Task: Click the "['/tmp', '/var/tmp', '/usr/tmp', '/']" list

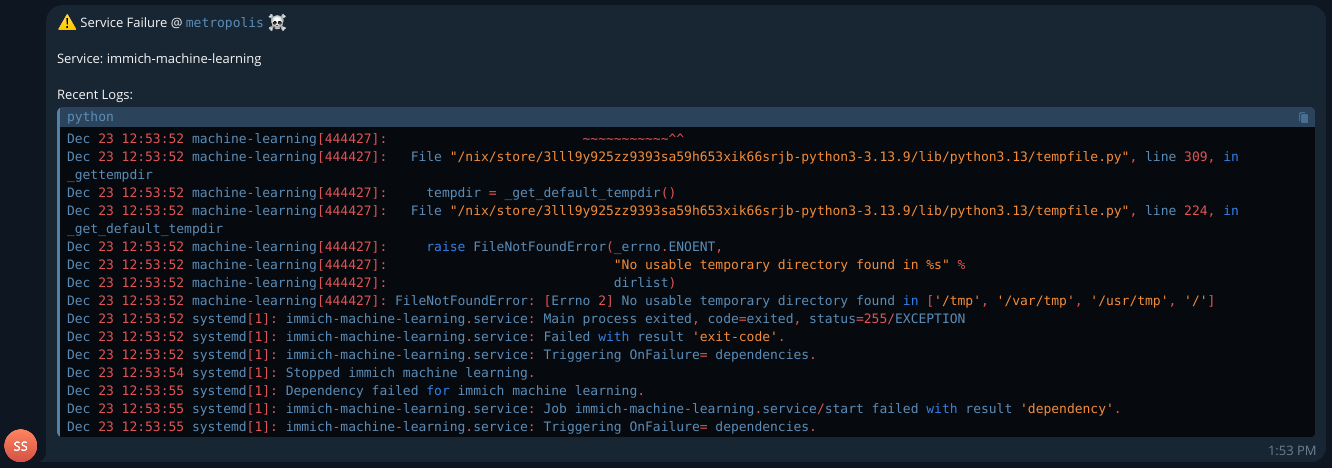Action: [x=1070, y=301]
